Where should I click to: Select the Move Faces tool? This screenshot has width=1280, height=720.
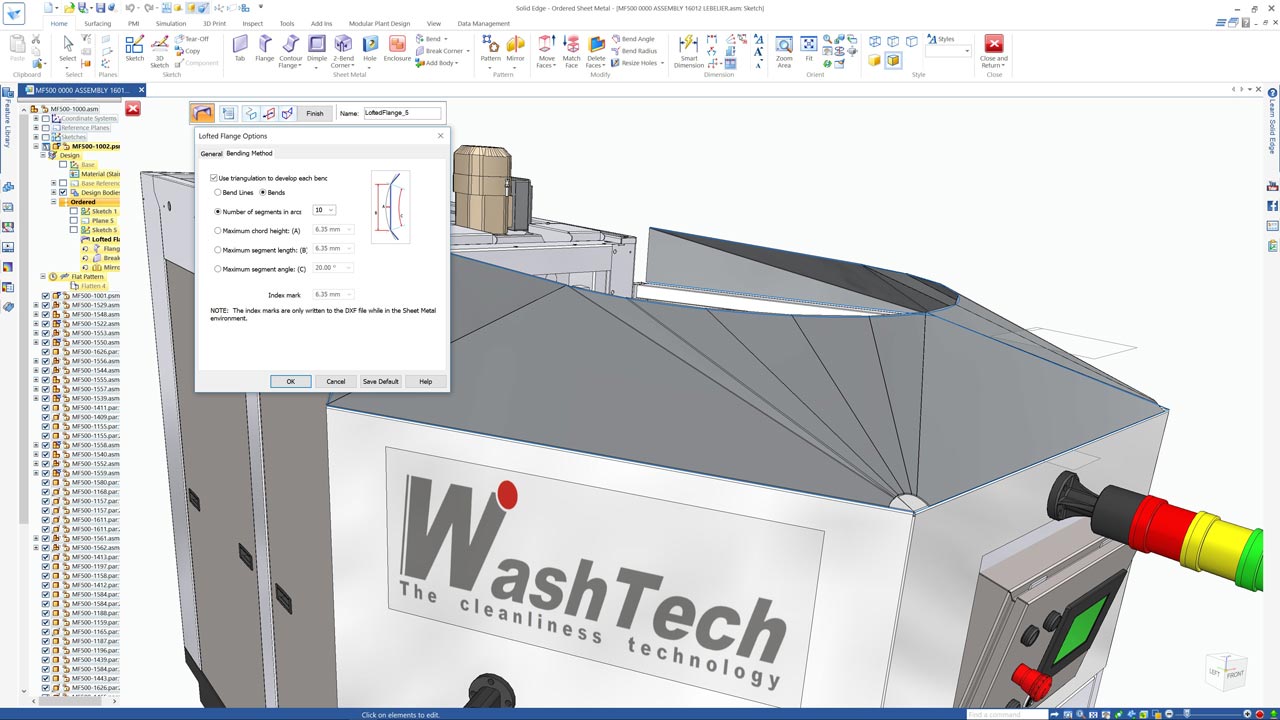546,45
